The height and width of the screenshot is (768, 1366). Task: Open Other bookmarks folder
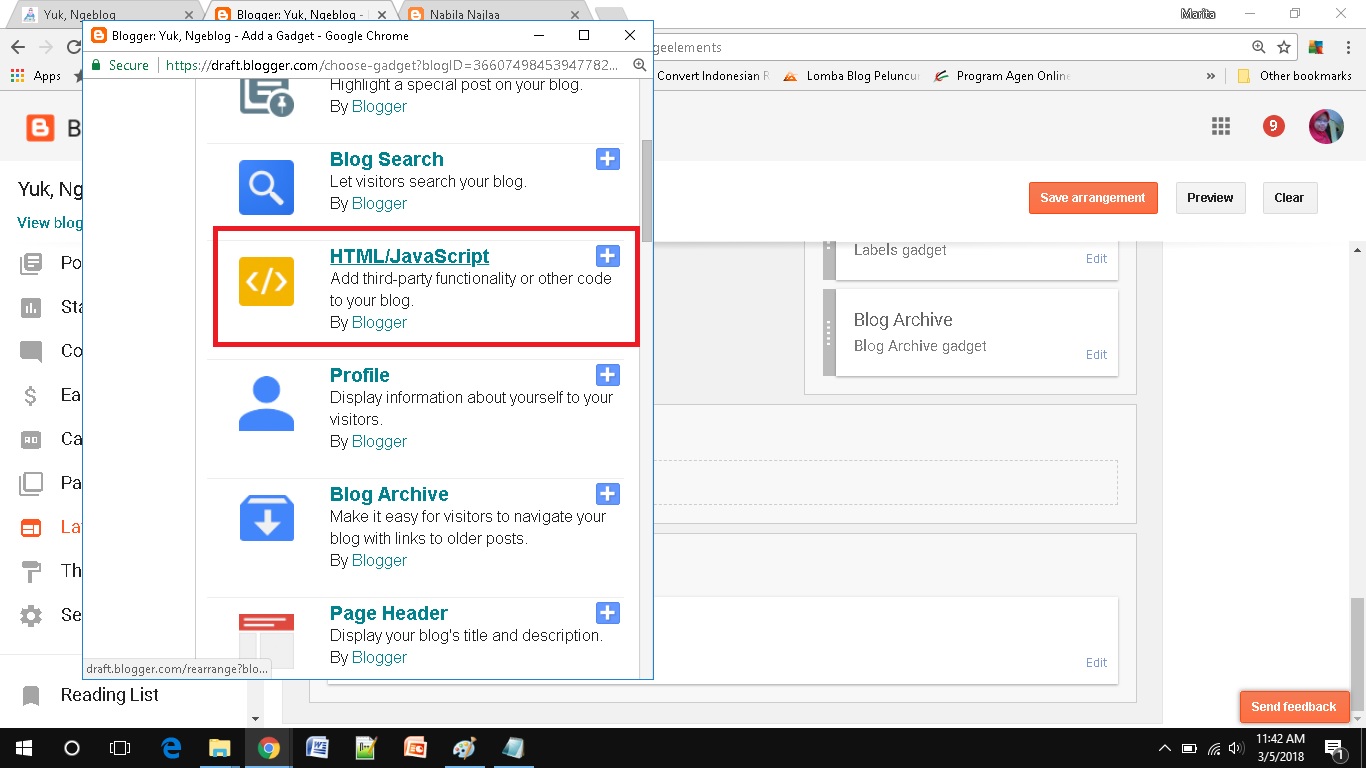click(1295, 76)
